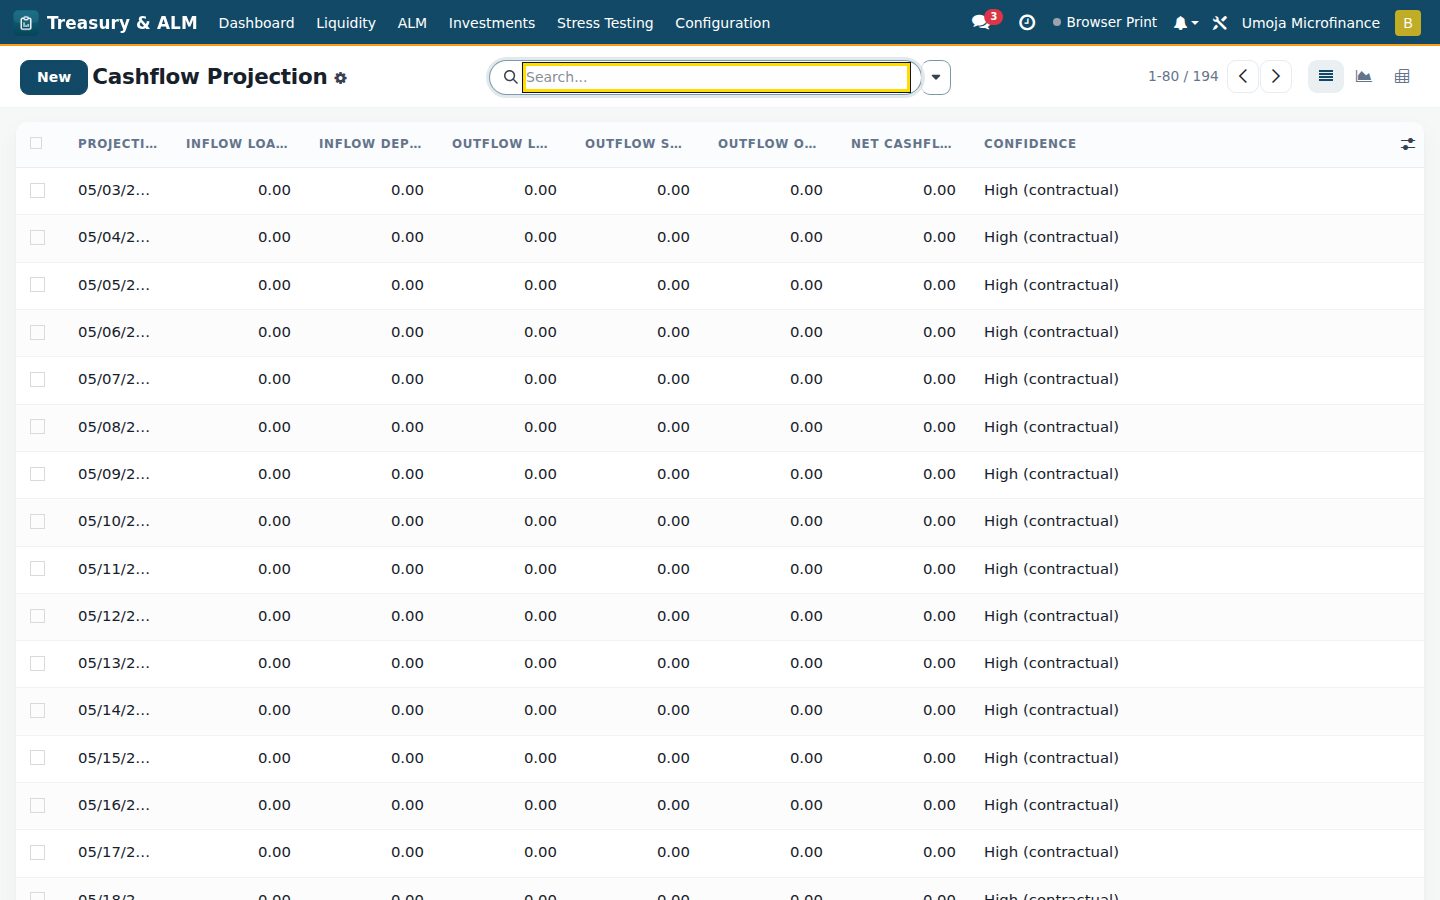Open the activities clock icon
1440x900 pixels.
point(1027,22)
